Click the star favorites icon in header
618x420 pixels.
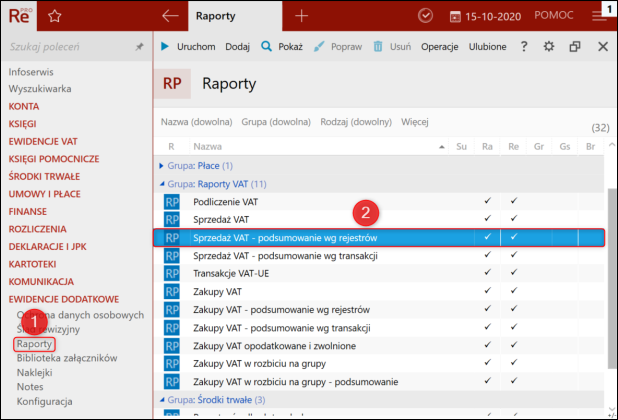point(55,16)
